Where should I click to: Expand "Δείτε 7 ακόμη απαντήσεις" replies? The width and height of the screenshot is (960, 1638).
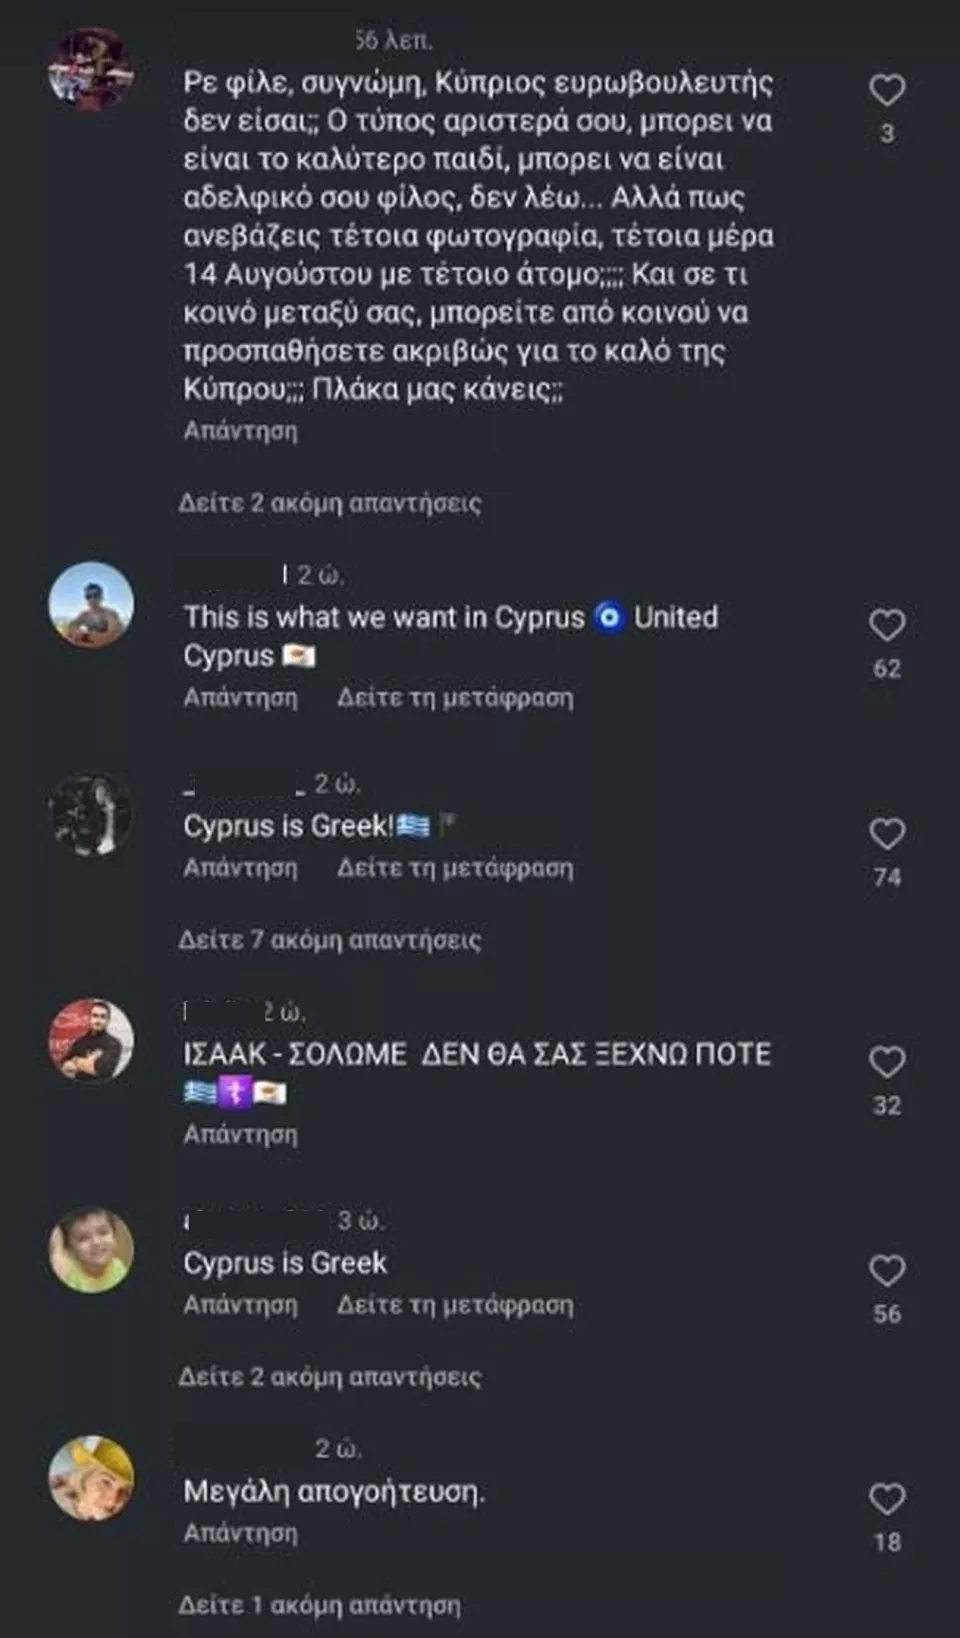point(329,940)
